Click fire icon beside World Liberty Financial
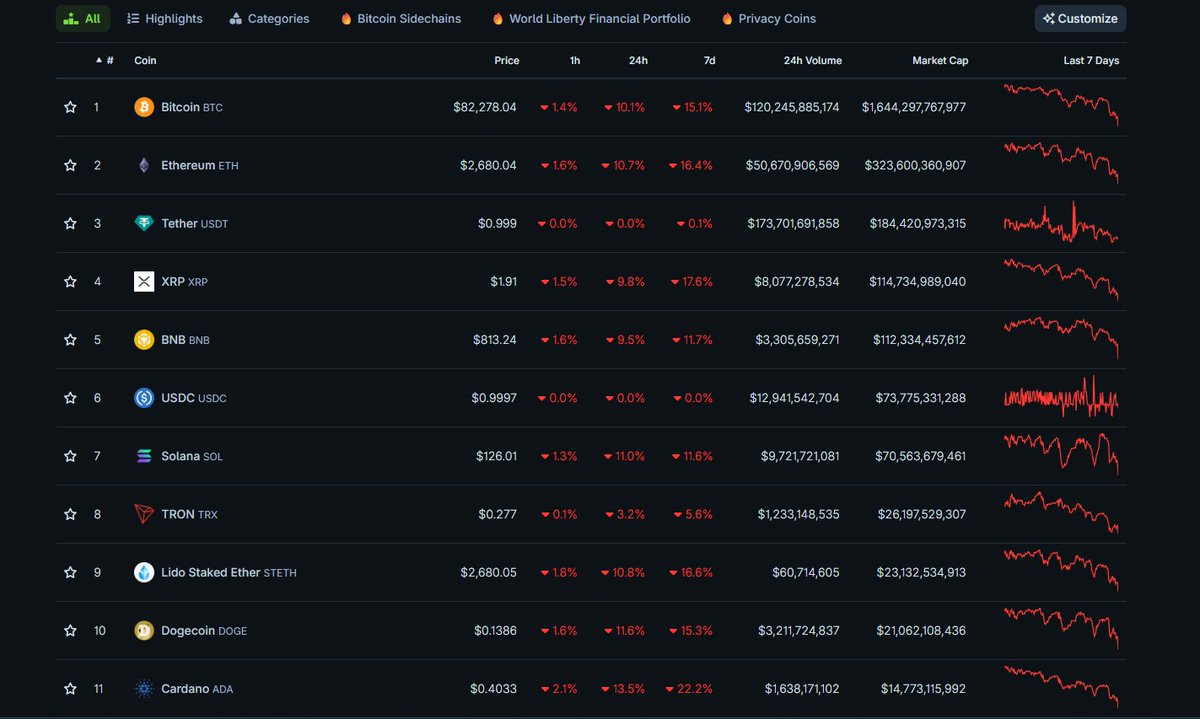 pyautogui.click(x=498, y=18)
